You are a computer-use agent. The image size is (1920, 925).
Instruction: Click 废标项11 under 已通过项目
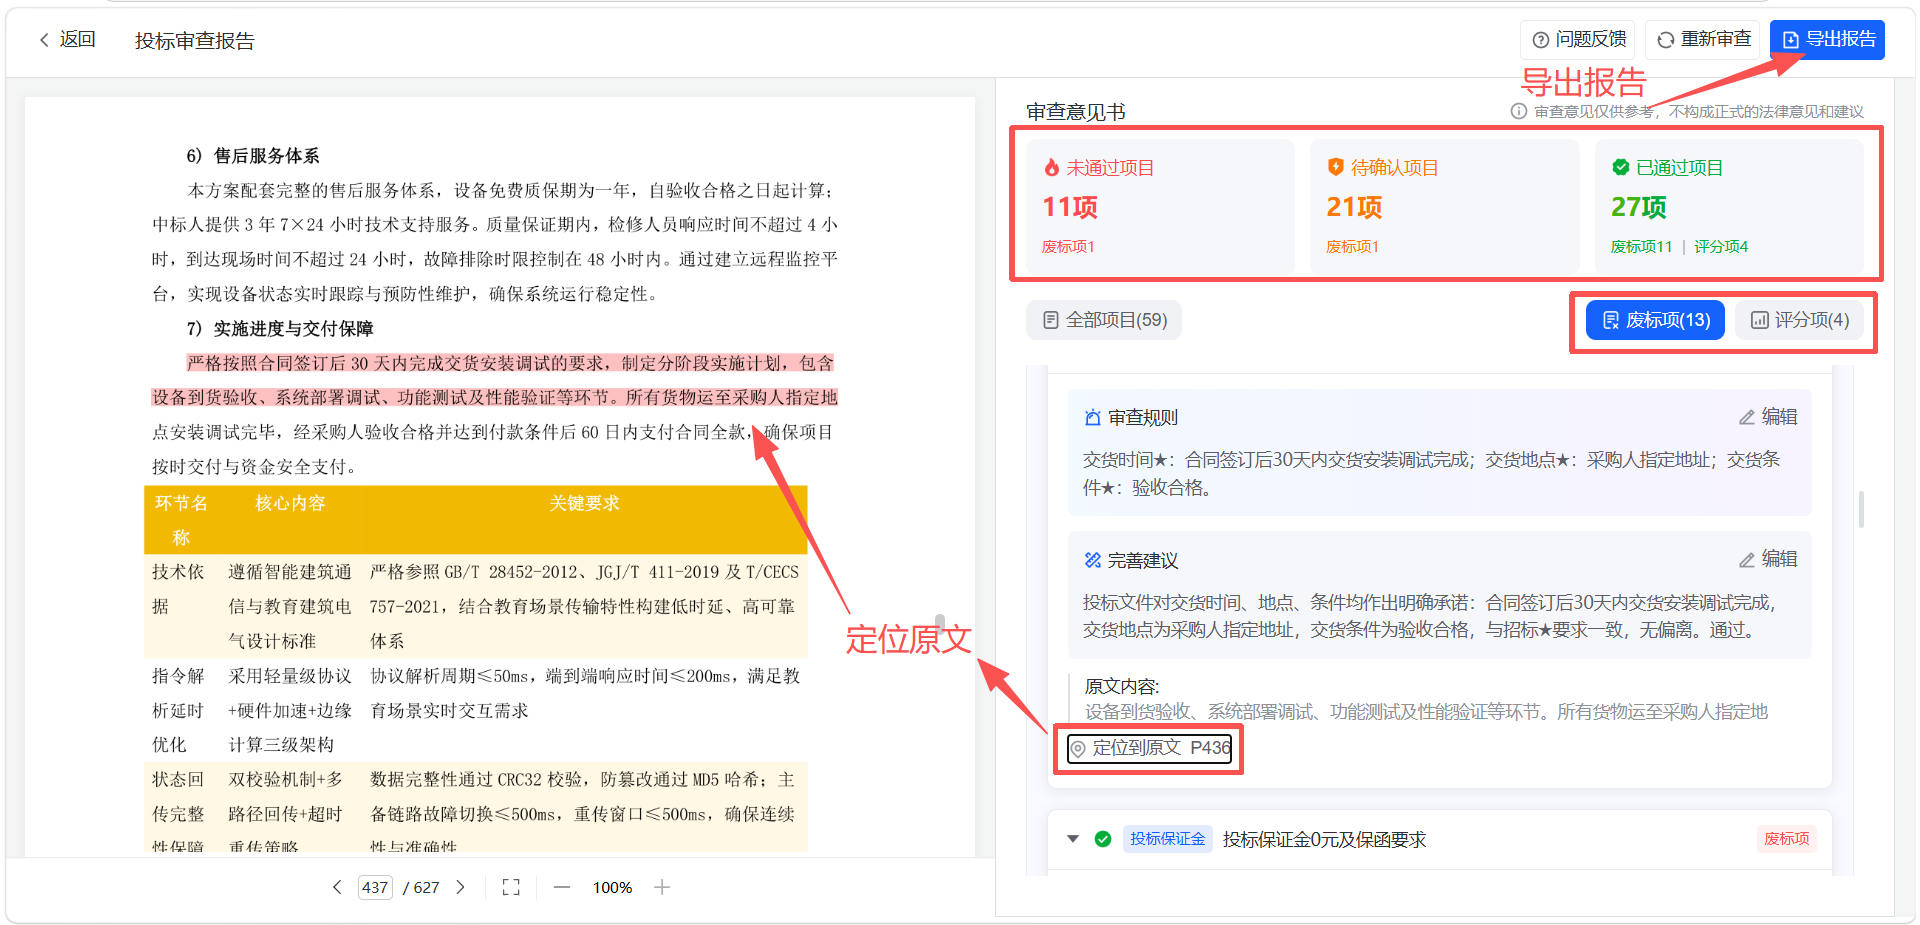(1641, 247)
